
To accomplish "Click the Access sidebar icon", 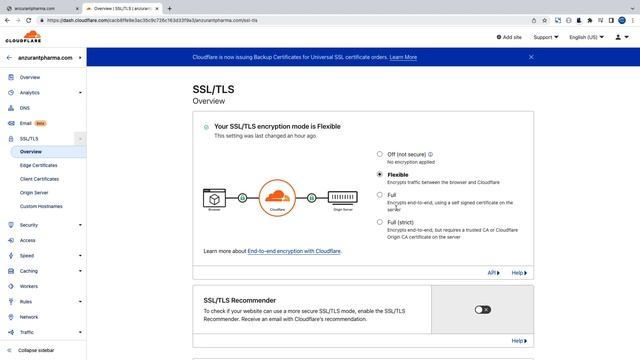I will (11, 240).
